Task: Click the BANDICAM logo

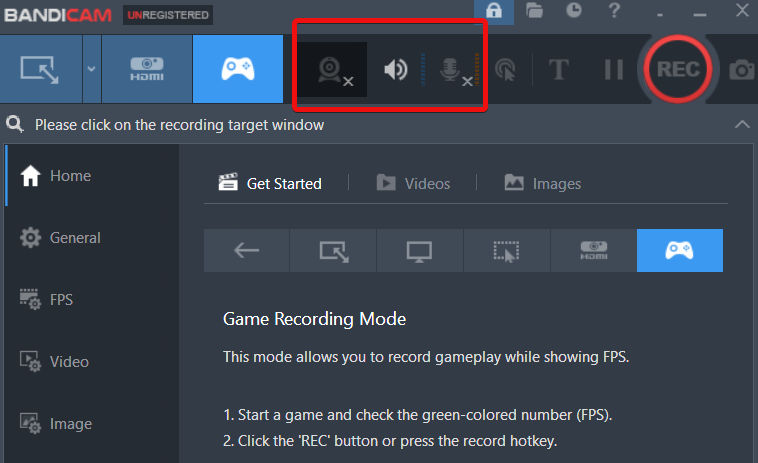Action: tap(58, 15)
